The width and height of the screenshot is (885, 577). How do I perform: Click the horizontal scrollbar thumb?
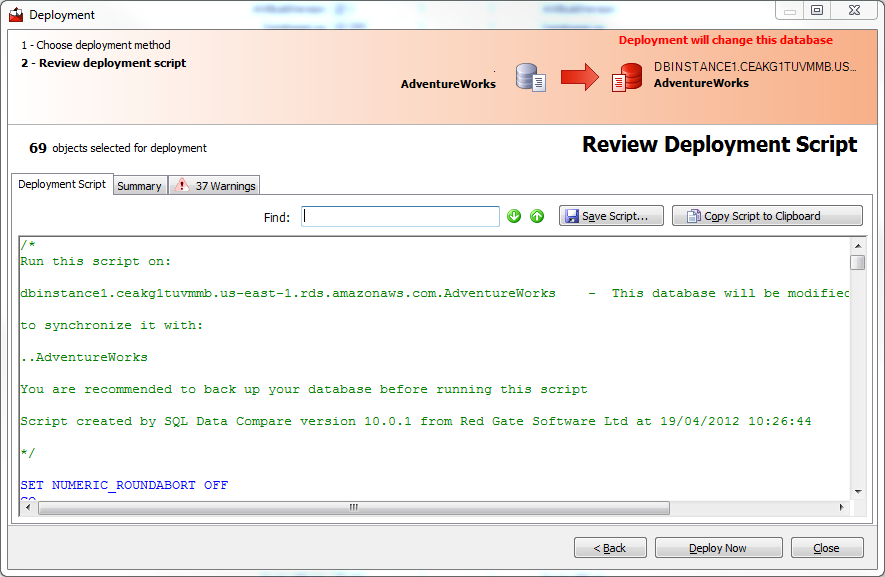[354, 508]
